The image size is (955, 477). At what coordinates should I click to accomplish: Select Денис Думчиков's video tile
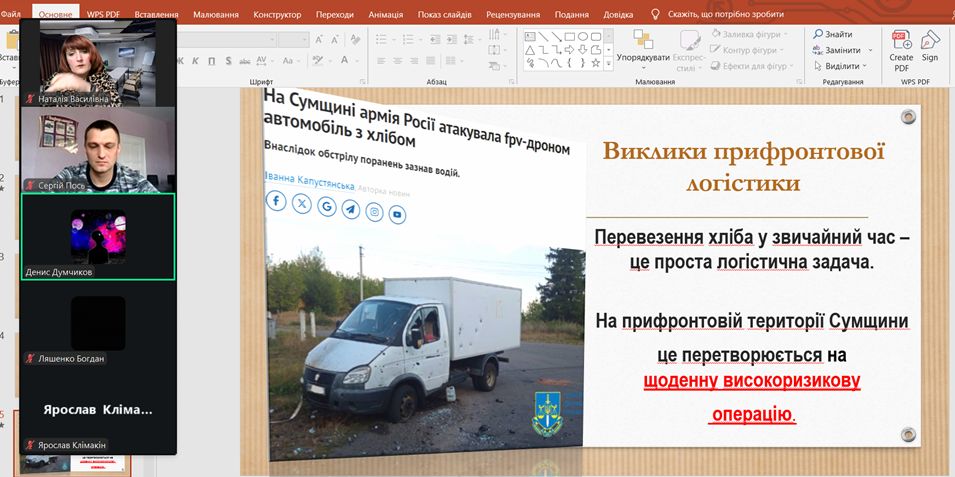pyautogui.click(x=98, y=236)
